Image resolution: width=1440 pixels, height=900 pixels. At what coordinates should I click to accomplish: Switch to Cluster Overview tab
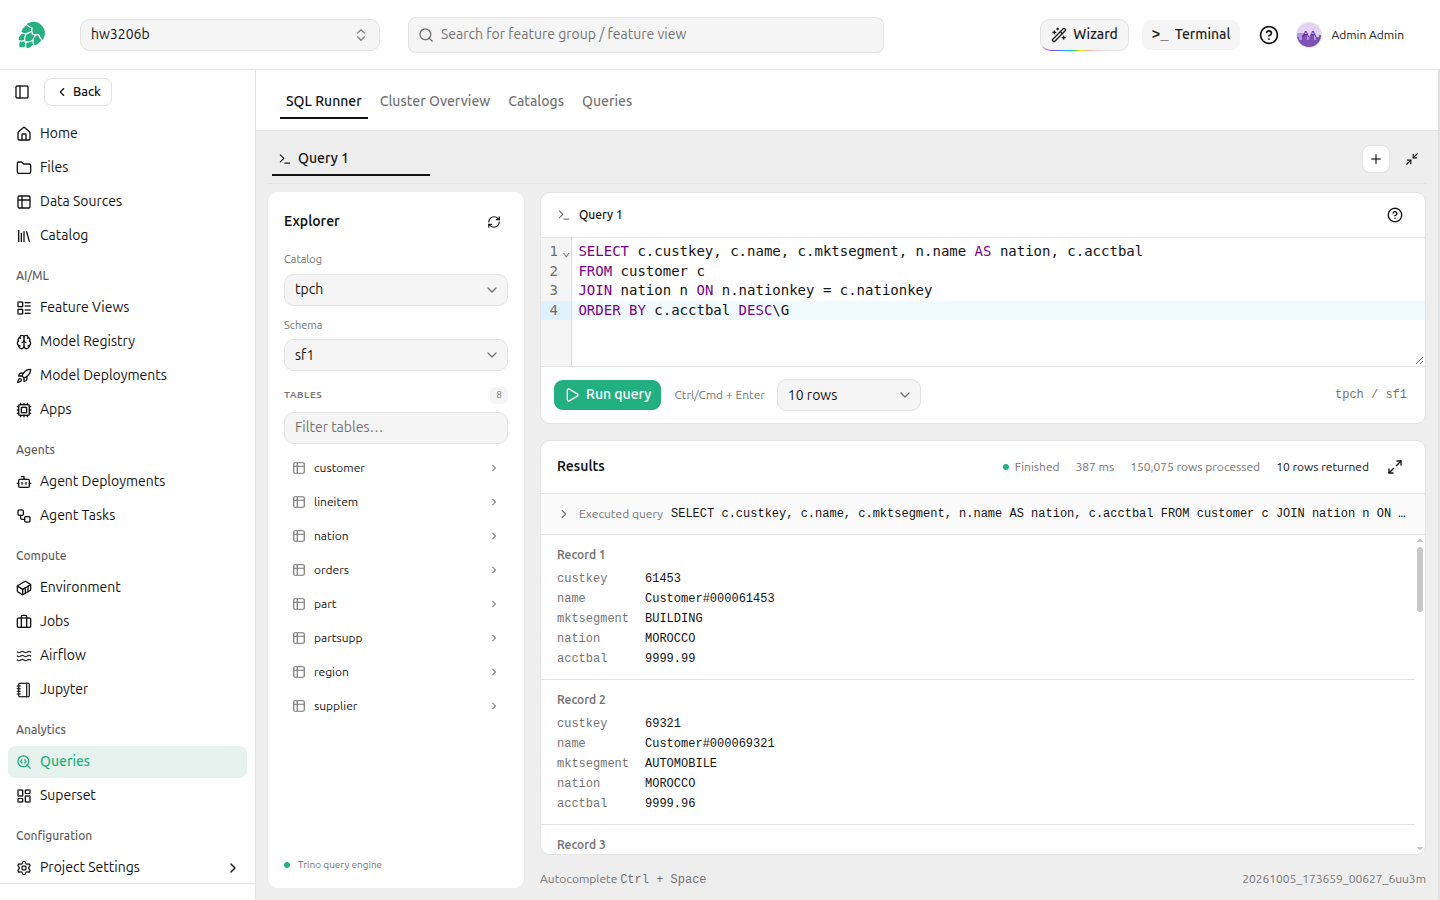[x=435, y=101]
